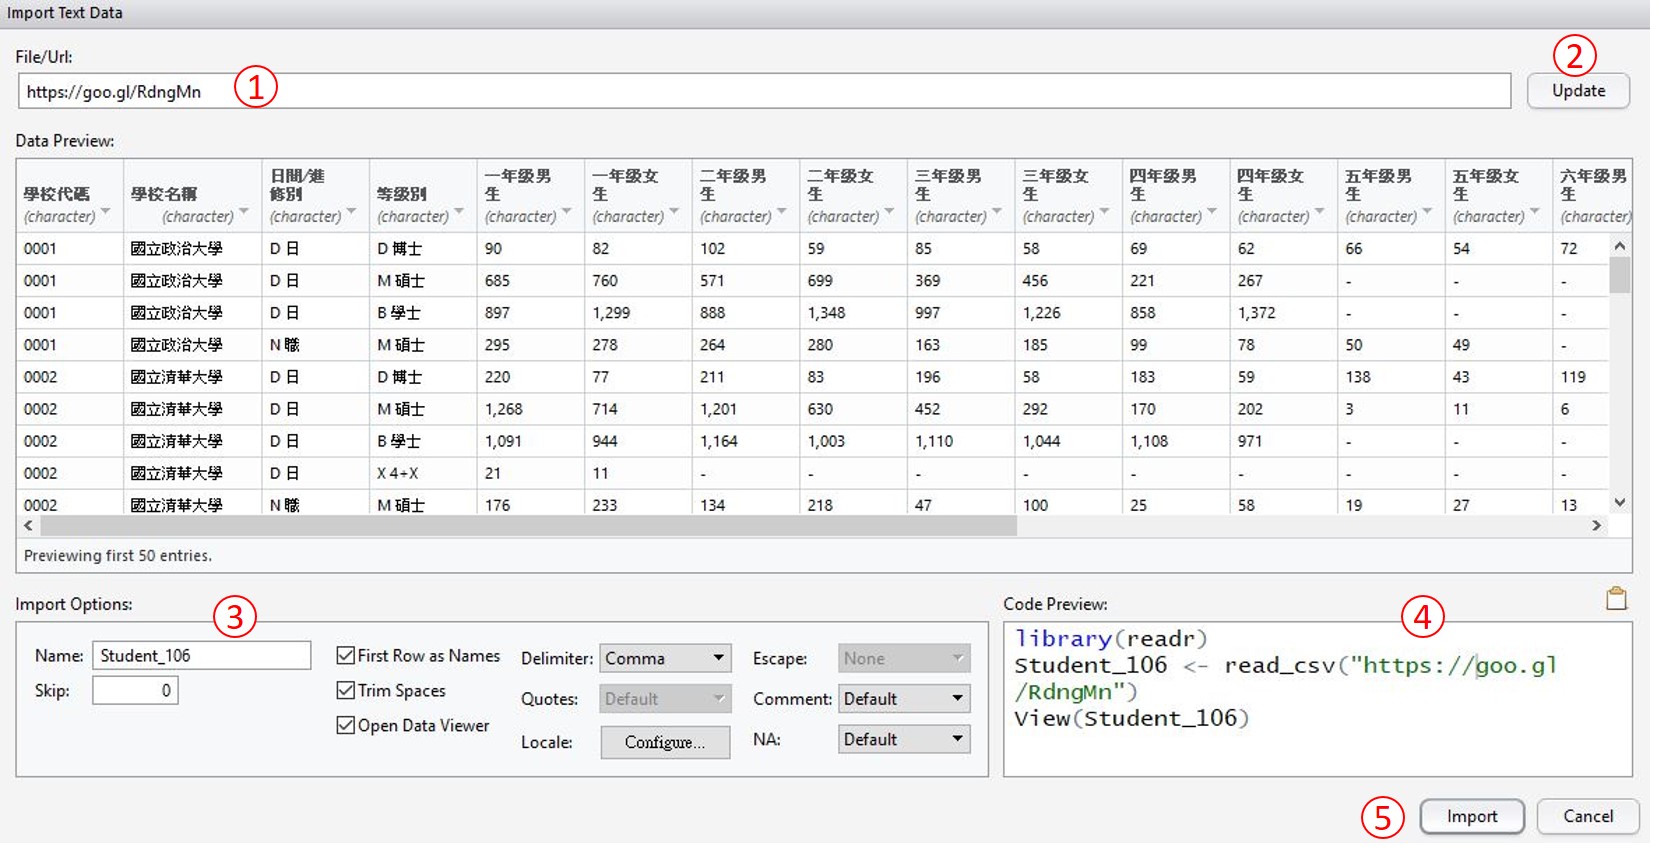The image size is (1673, 863).
Task: Open the Delimiter Comma dropdown
Action: click(x=665, y=658)
